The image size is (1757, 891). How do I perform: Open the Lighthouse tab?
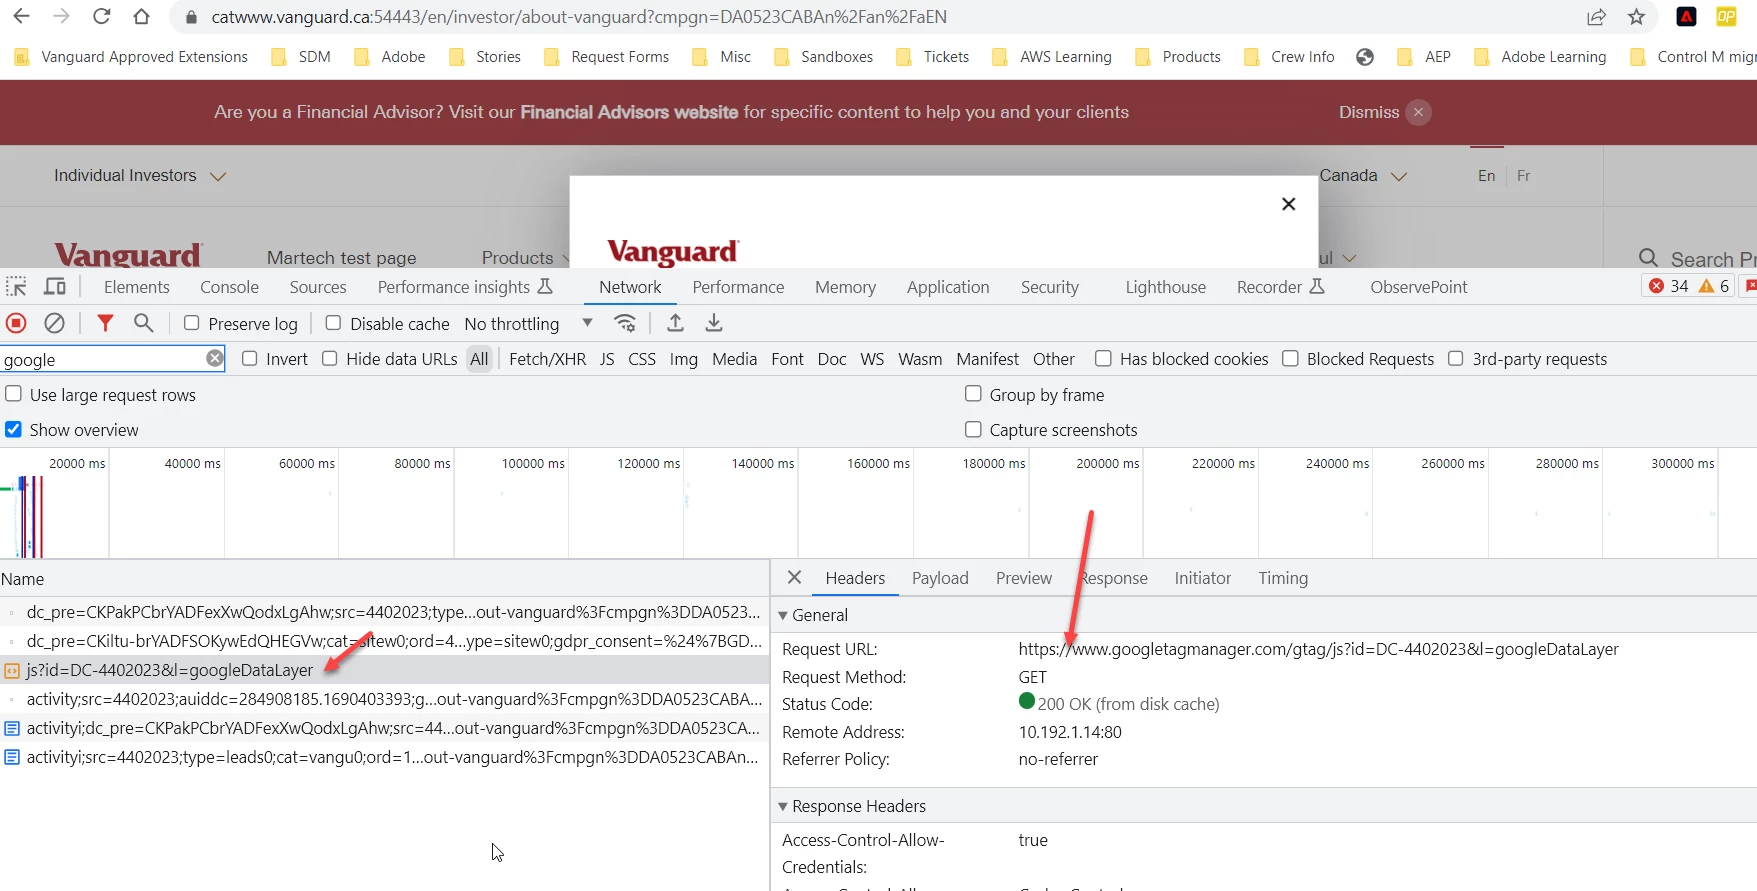click(1166, 287)
